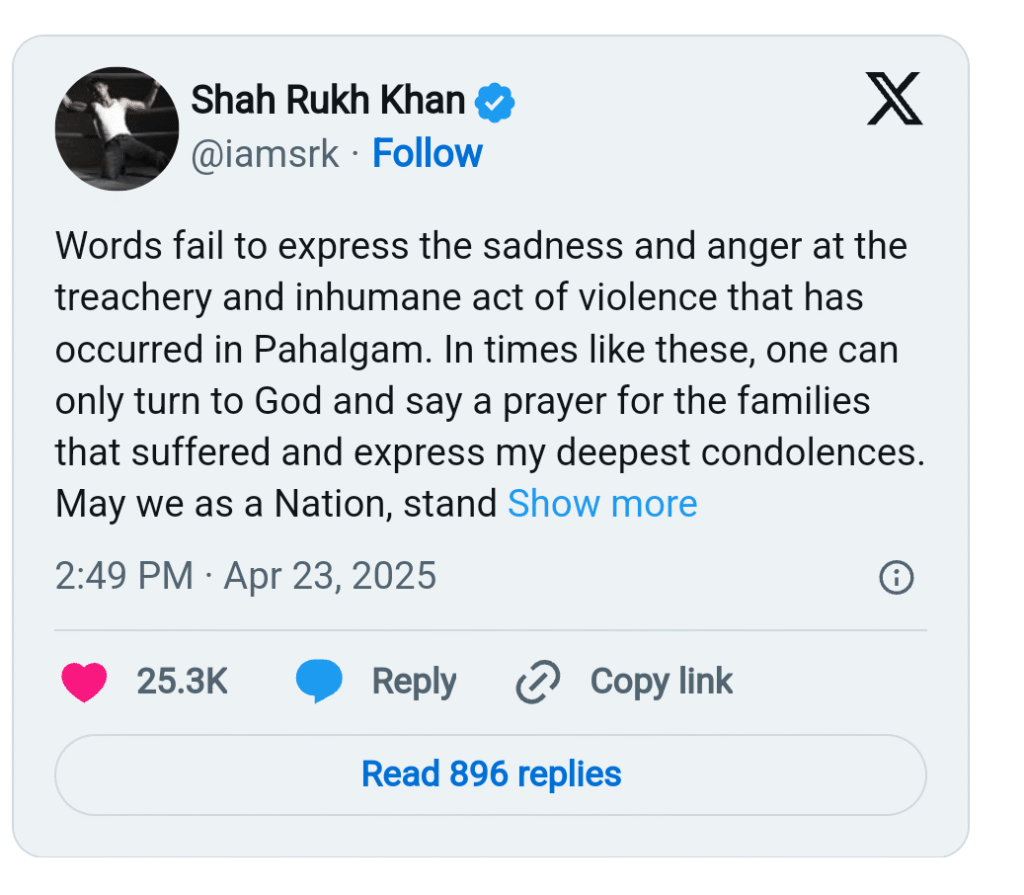This screenshot has height=895, width=1024.
Task: Open the @iamsrk handle link
Action: (265, 154)
